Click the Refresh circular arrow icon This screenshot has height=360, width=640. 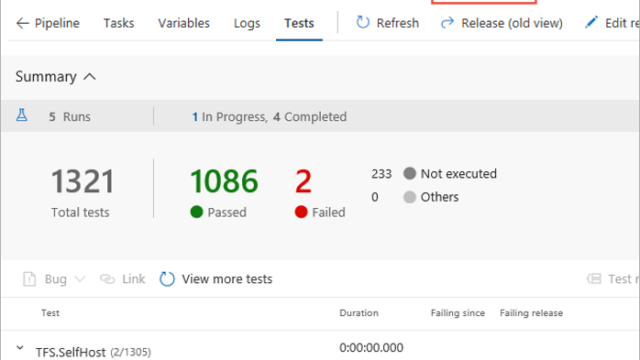[x=362, y=22]
